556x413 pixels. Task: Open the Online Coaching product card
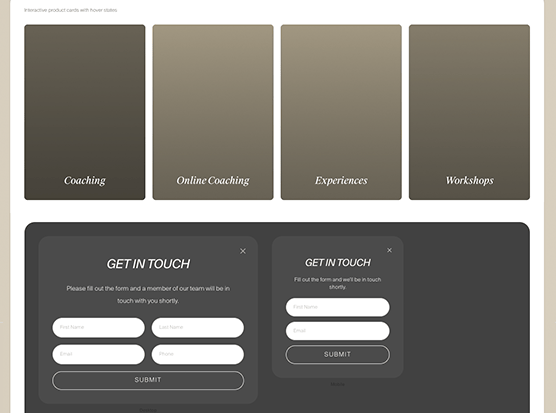pos(213,112)
